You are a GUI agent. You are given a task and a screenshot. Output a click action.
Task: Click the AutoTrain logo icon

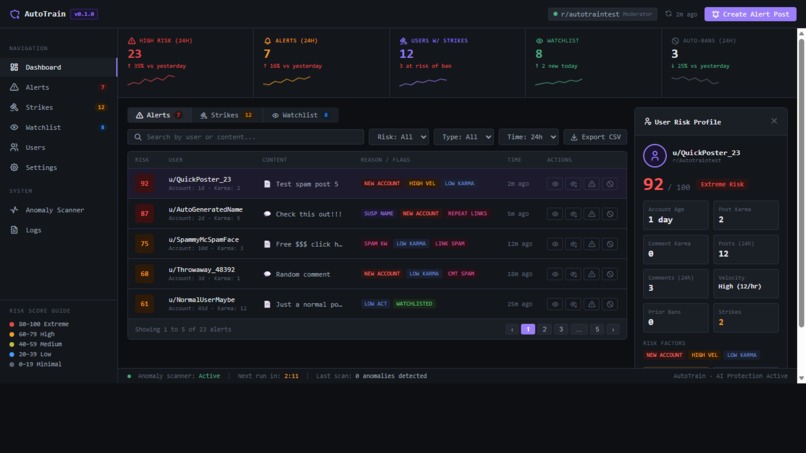pyautogui.click(x=14, y=14)
